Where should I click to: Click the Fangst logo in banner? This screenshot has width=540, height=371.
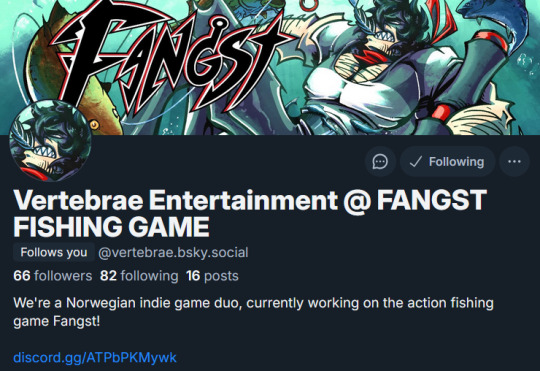169,59
